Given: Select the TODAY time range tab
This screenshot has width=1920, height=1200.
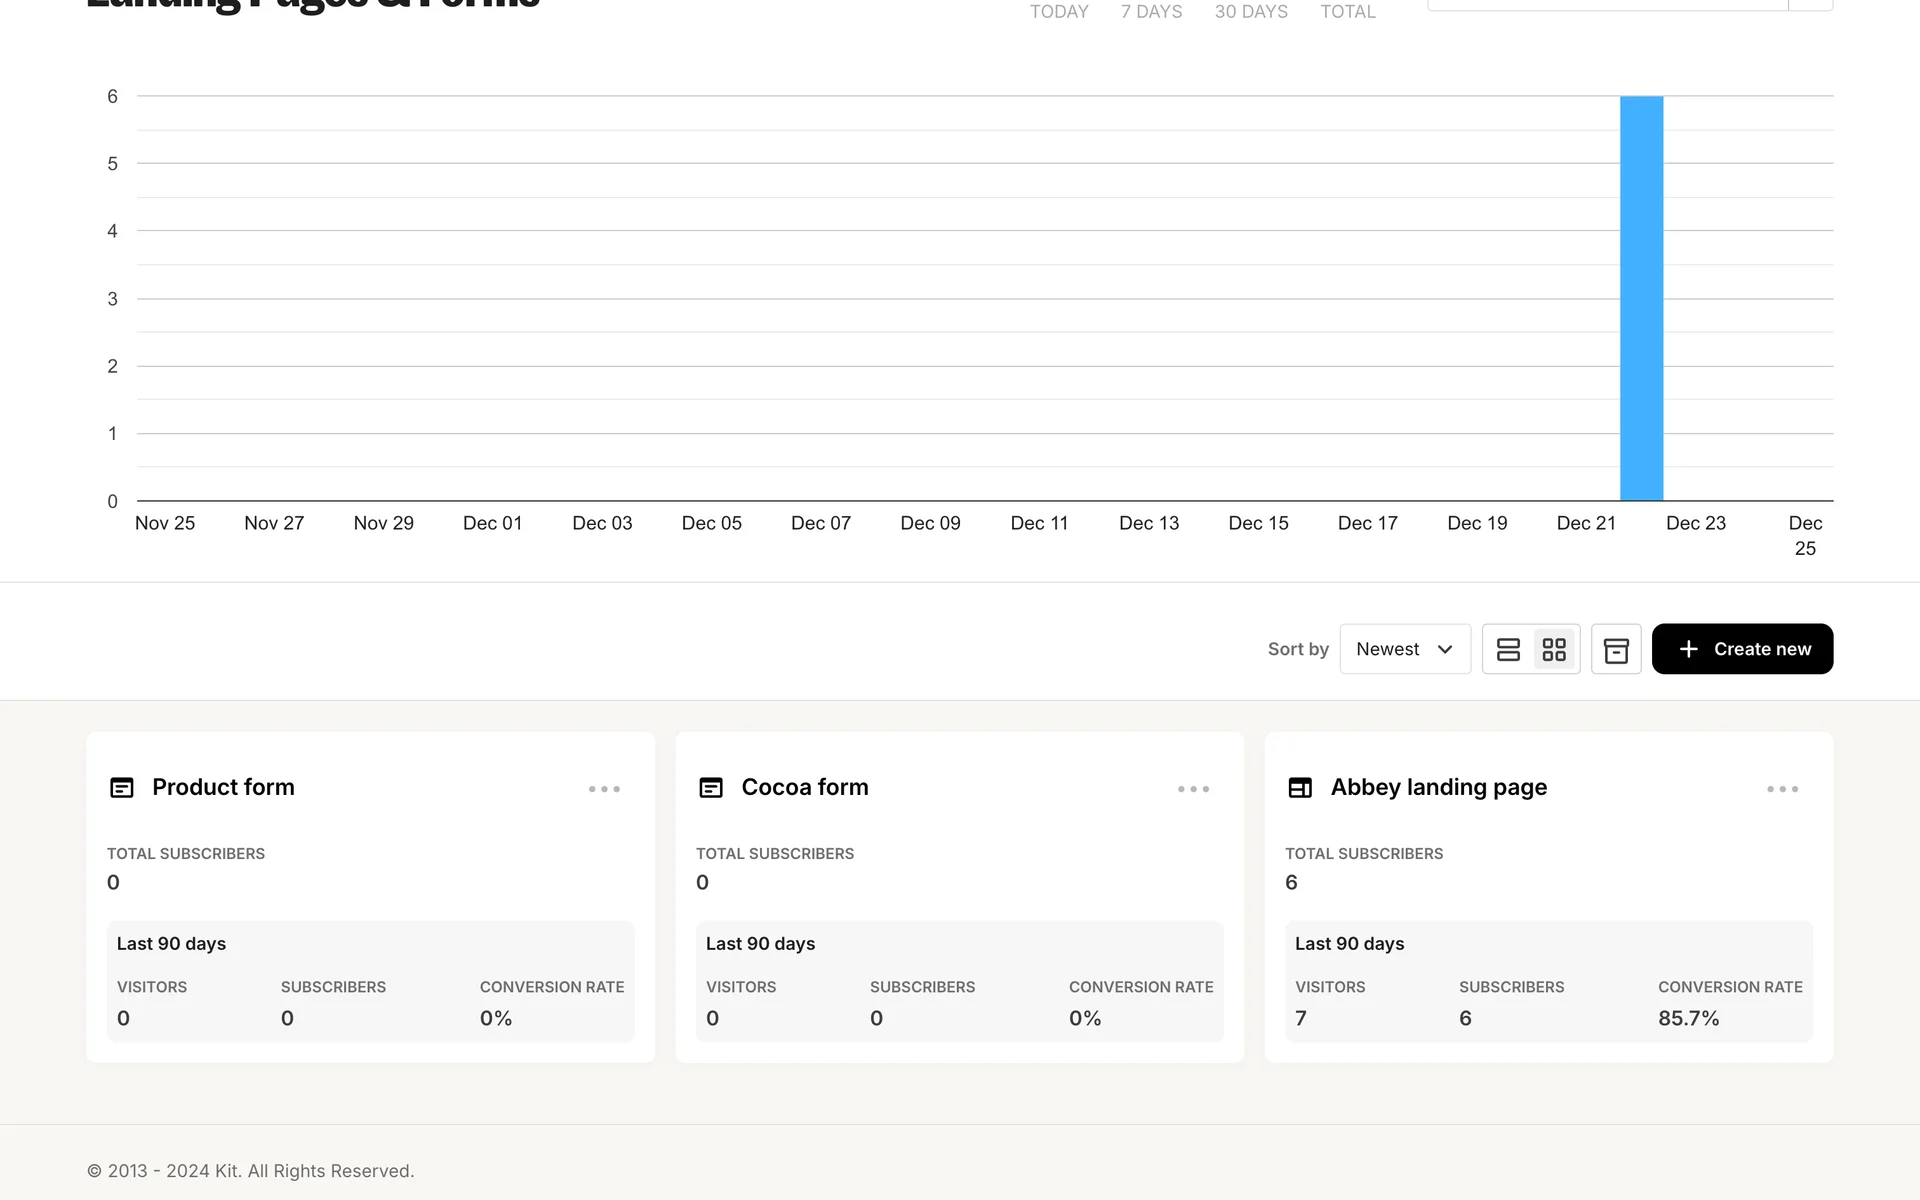Looking at the screenshot, I should pos(1059,12).
